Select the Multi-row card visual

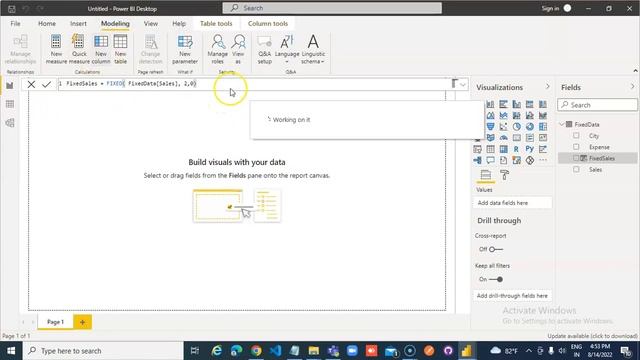(529, 138)
